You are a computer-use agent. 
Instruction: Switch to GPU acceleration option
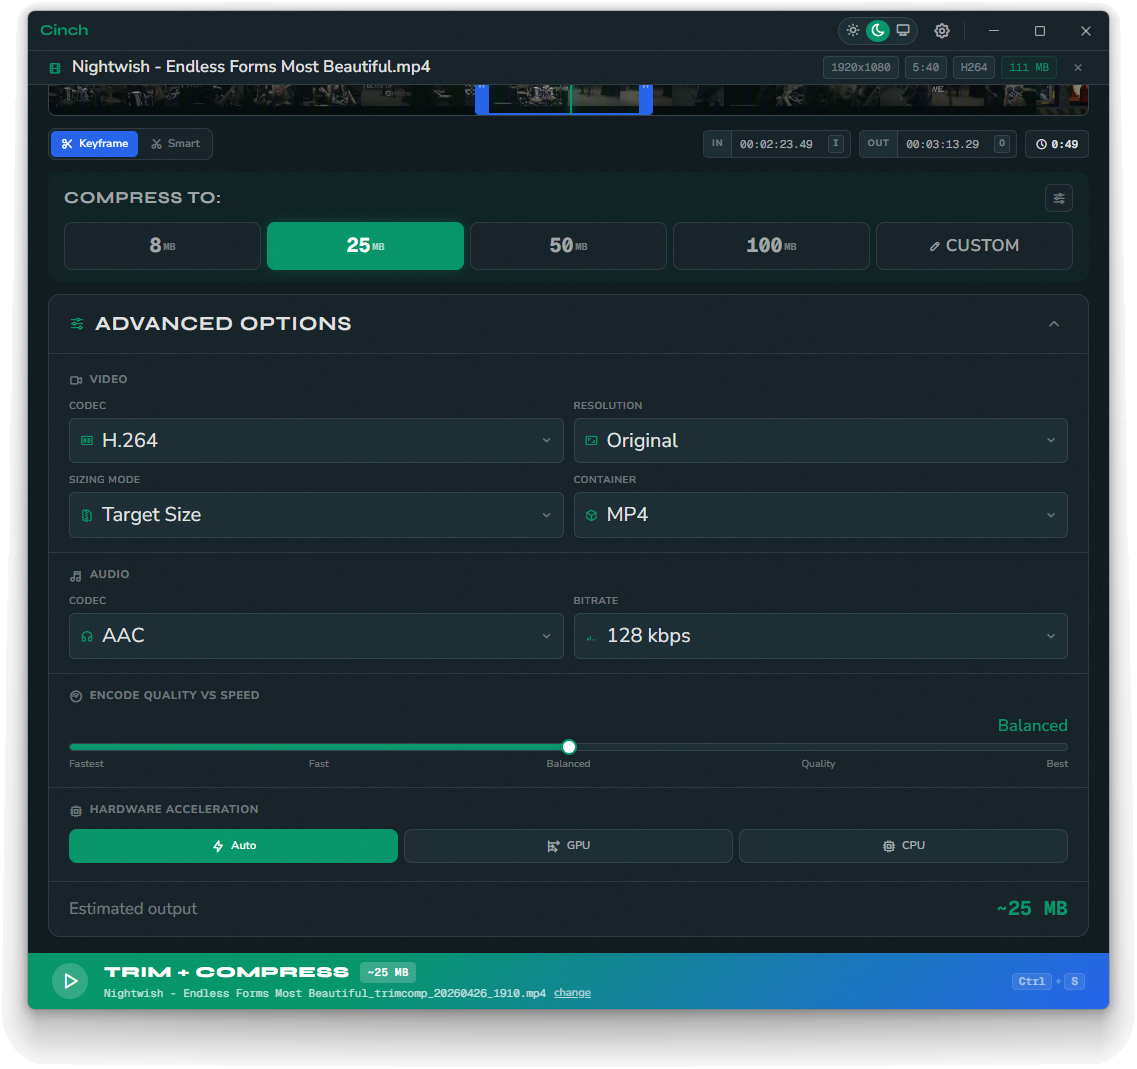[x=568, y=846]
